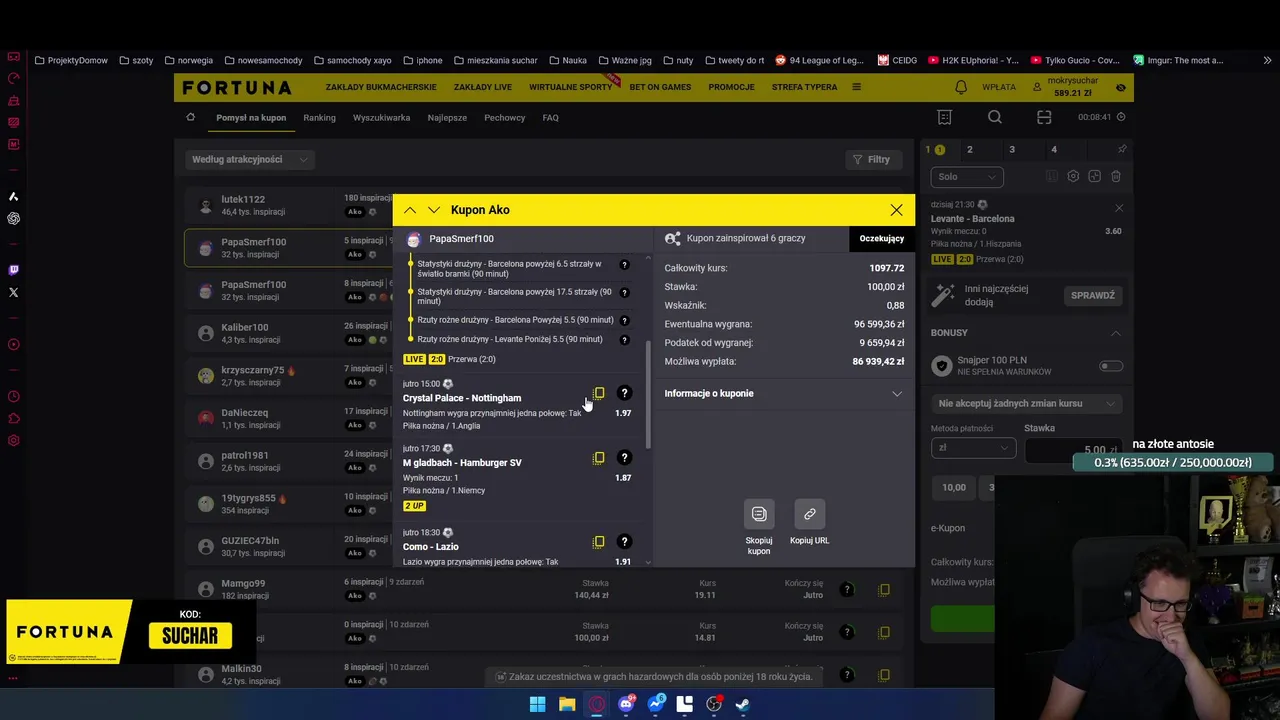Open Wirtualne Sporty menu
The height and width of the screenshot is (720, 1280).
570,87
